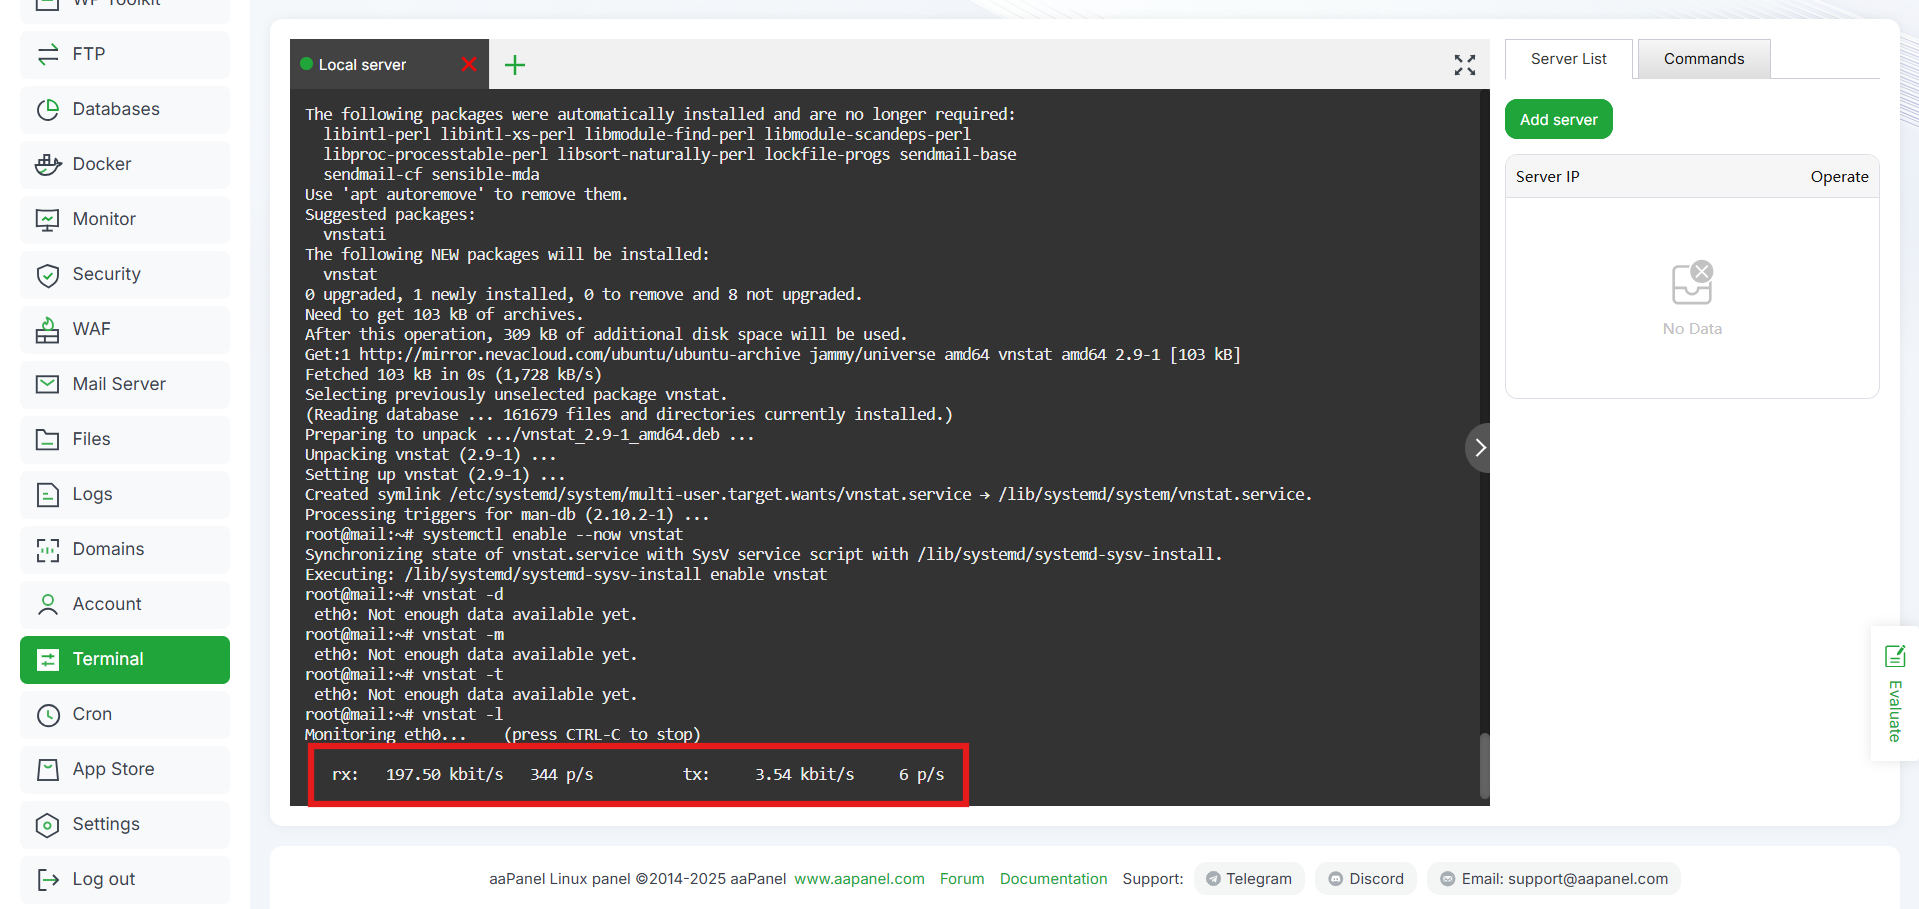The image size is (1919, 909).
Task: Click the No Data placeholder icon
Action: point(1692,283)
